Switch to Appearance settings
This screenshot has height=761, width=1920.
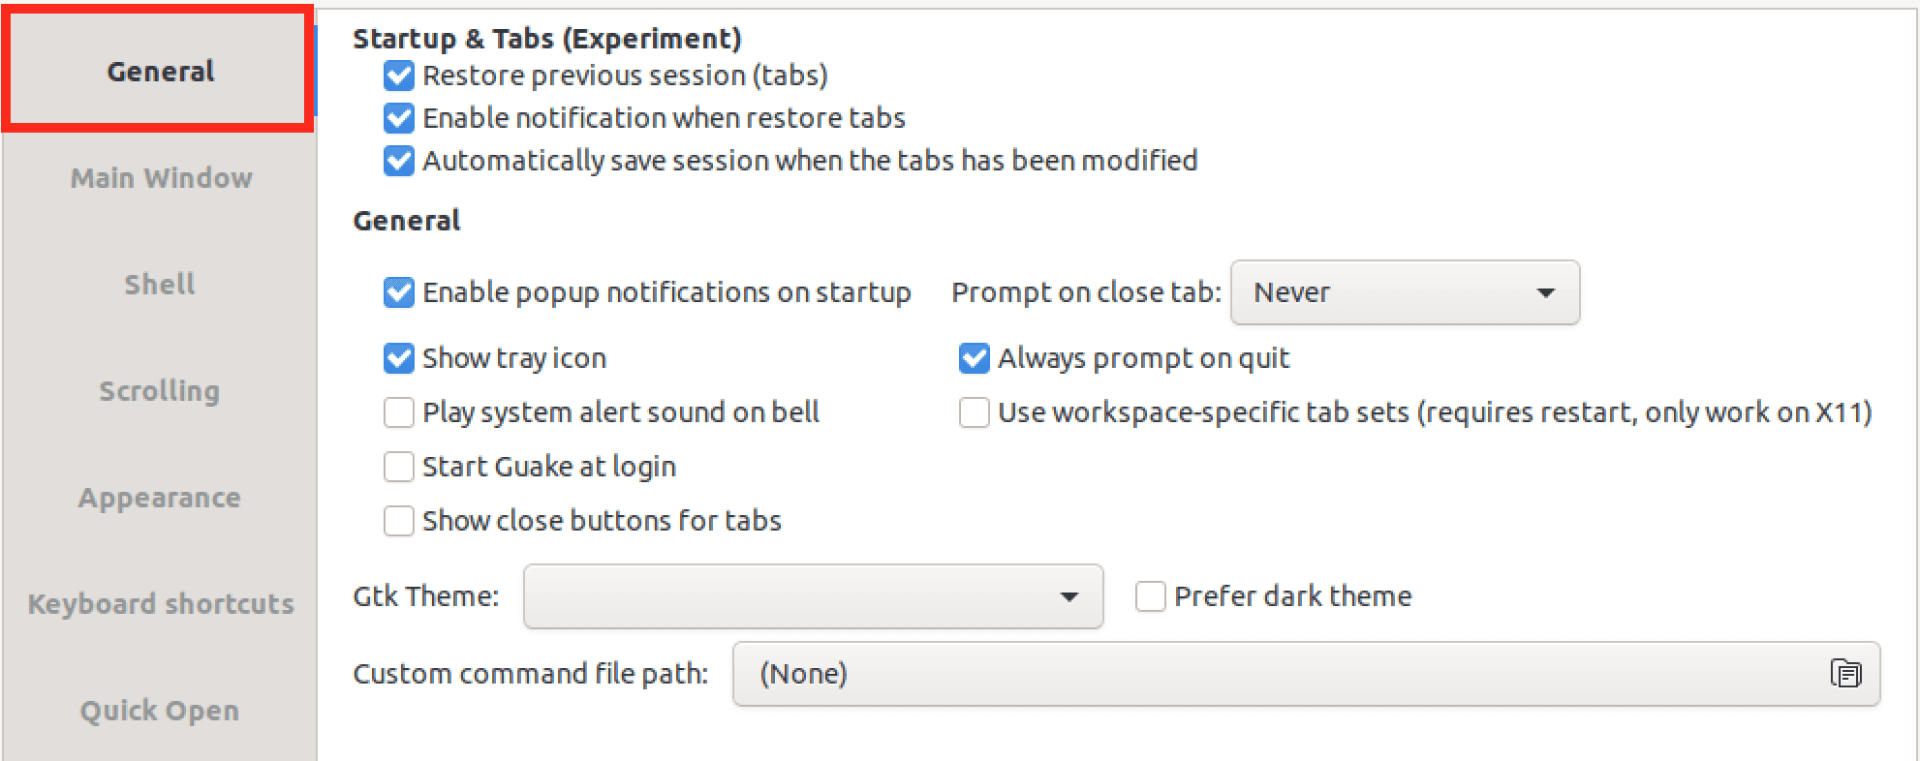pos(159,497)
